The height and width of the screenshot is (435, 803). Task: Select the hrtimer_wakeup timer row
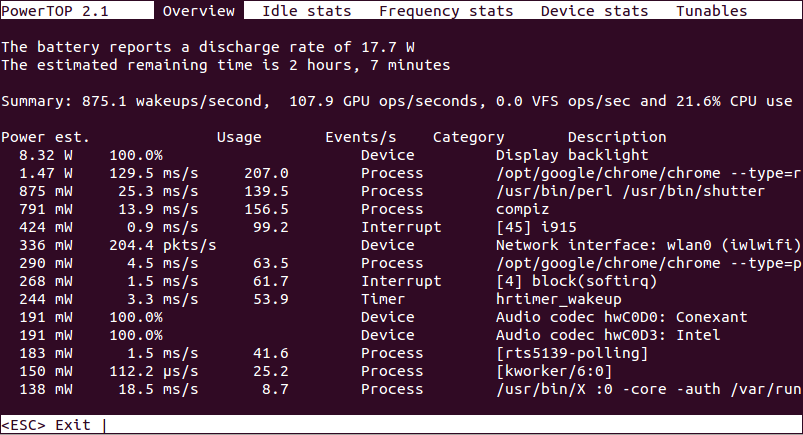(x=402, y=299)
